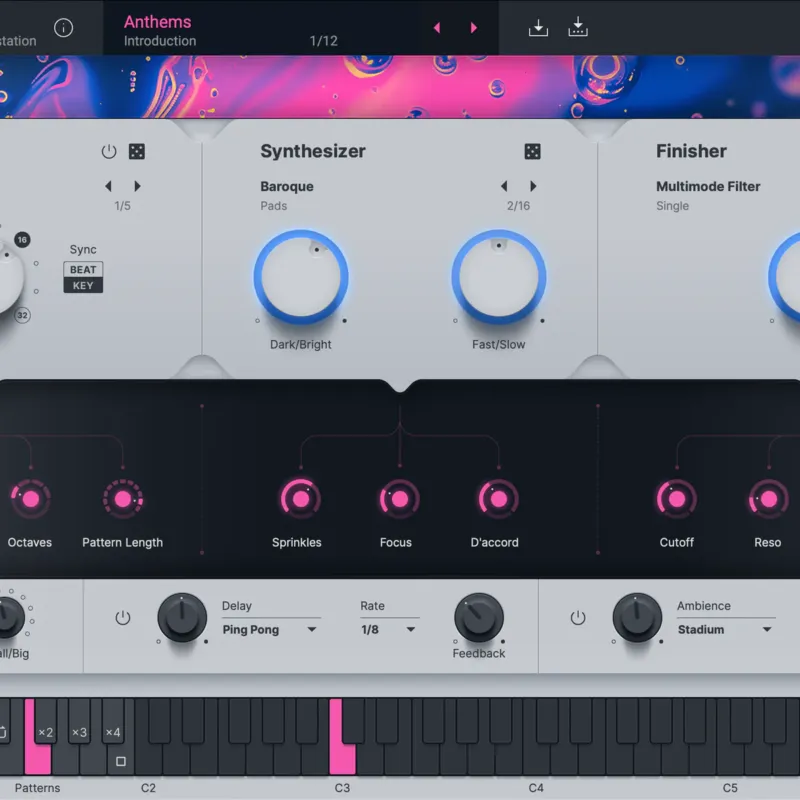Click the Anthems preset name
The width and height of the screenshot is (800, 800).
coord(158,22)
